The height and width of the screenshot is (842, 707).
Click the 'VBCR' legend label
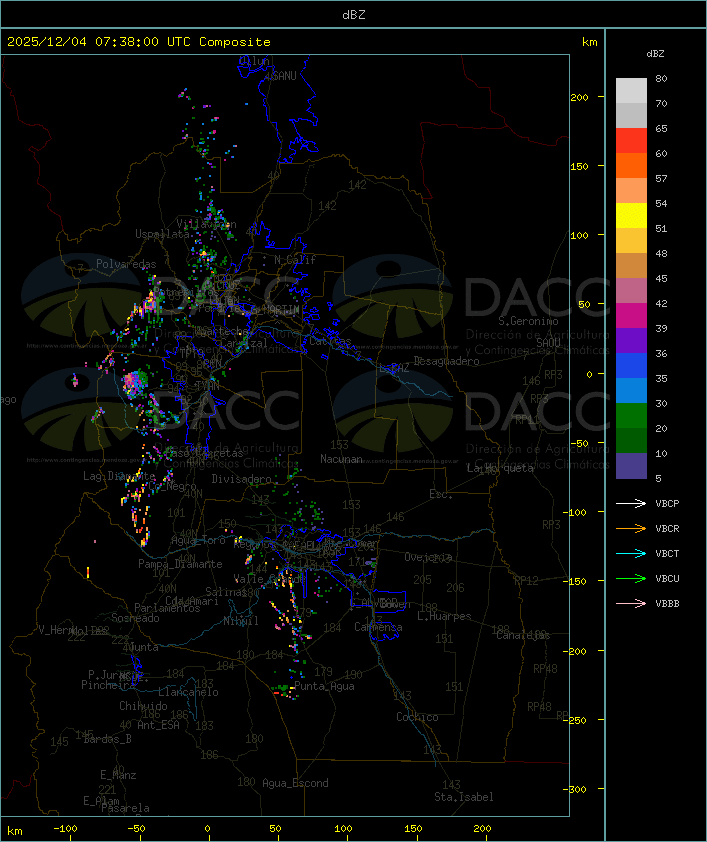click(667, 529)
